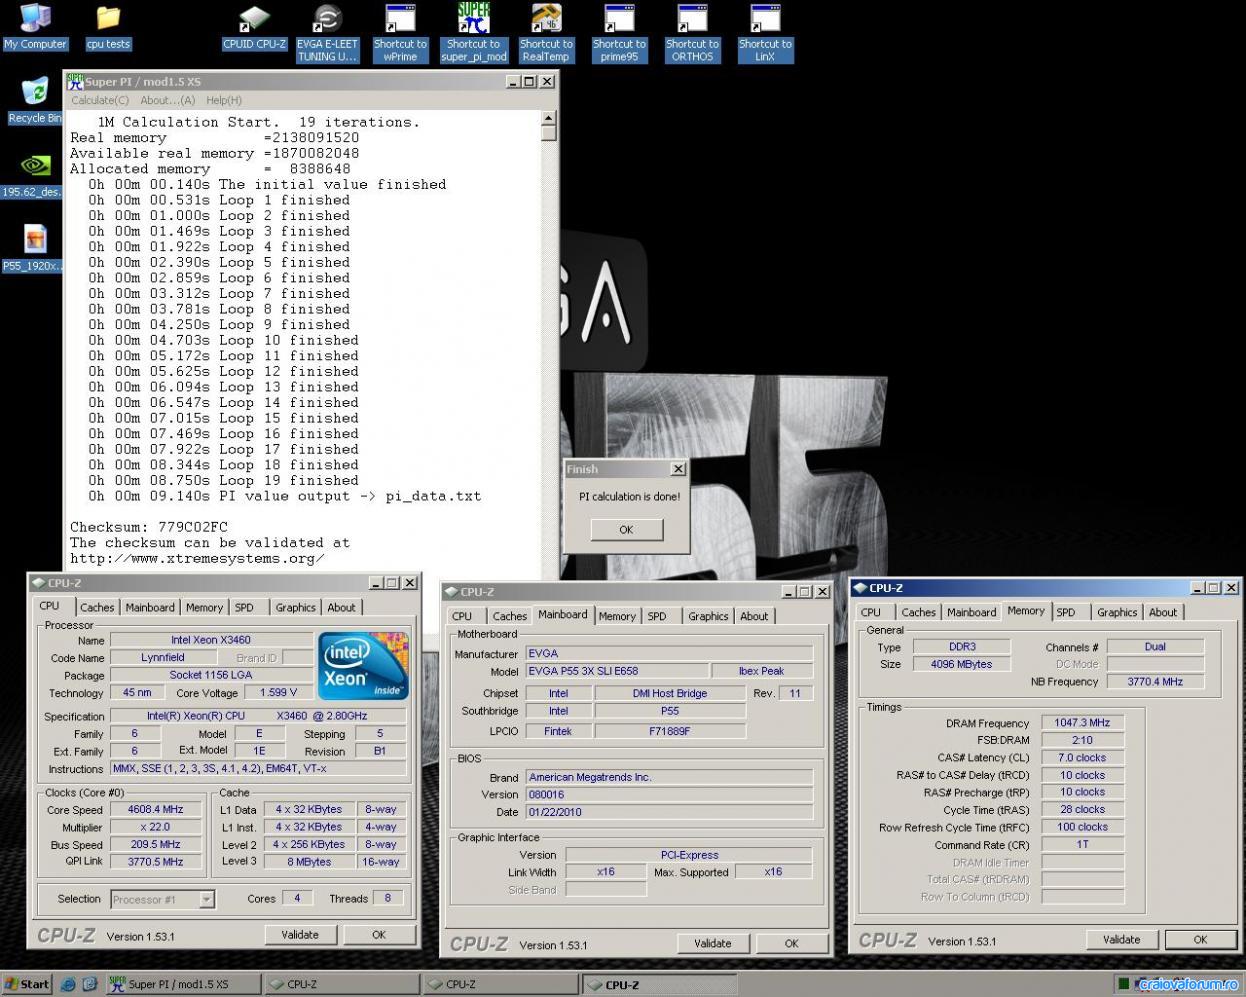This screenshot has width=1246, height=997.
Task: Open SPD tab in CPU-Z Xeon processor window
Action: click(x=244, y=607)
